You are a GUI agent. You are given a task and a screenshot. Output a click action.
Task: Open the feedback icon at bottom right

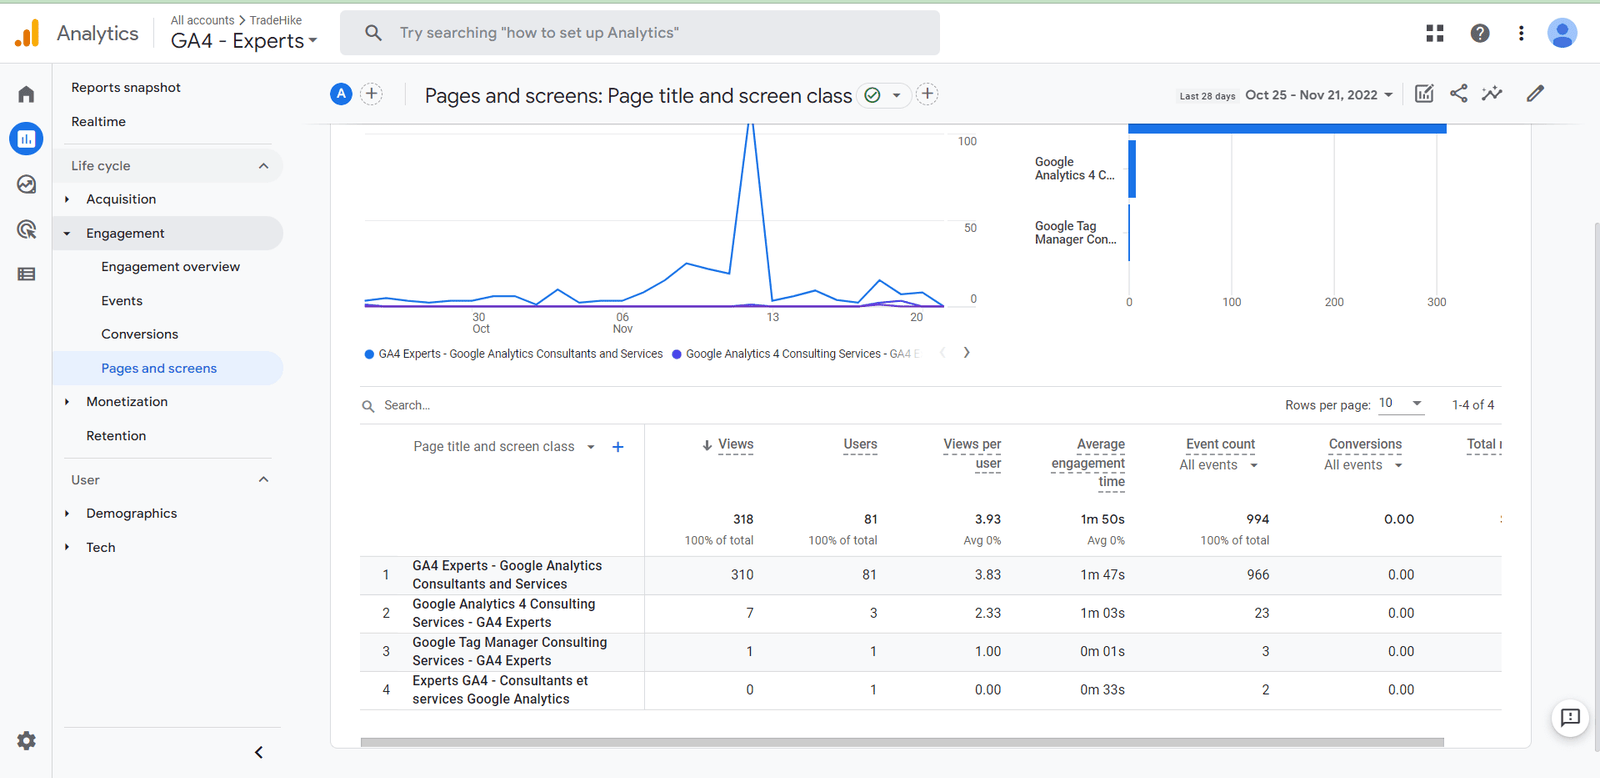pyautogui.click(x=1570, y=718)
